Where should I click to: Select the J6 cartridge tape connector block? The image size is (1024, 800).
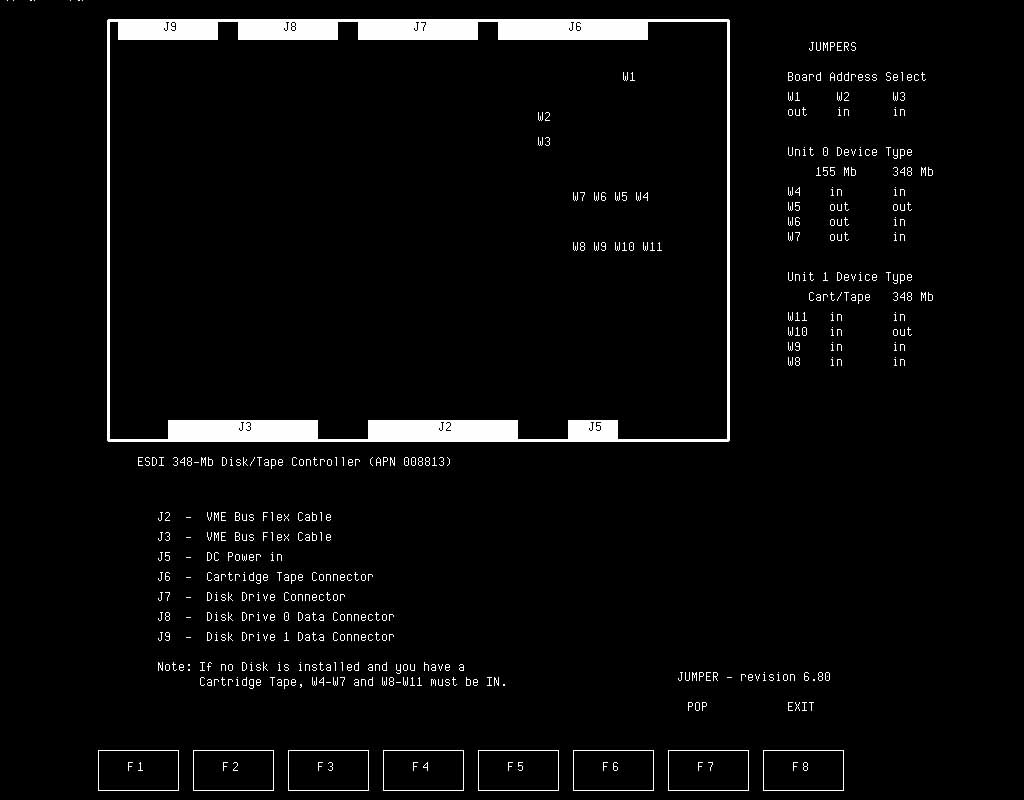573,29
